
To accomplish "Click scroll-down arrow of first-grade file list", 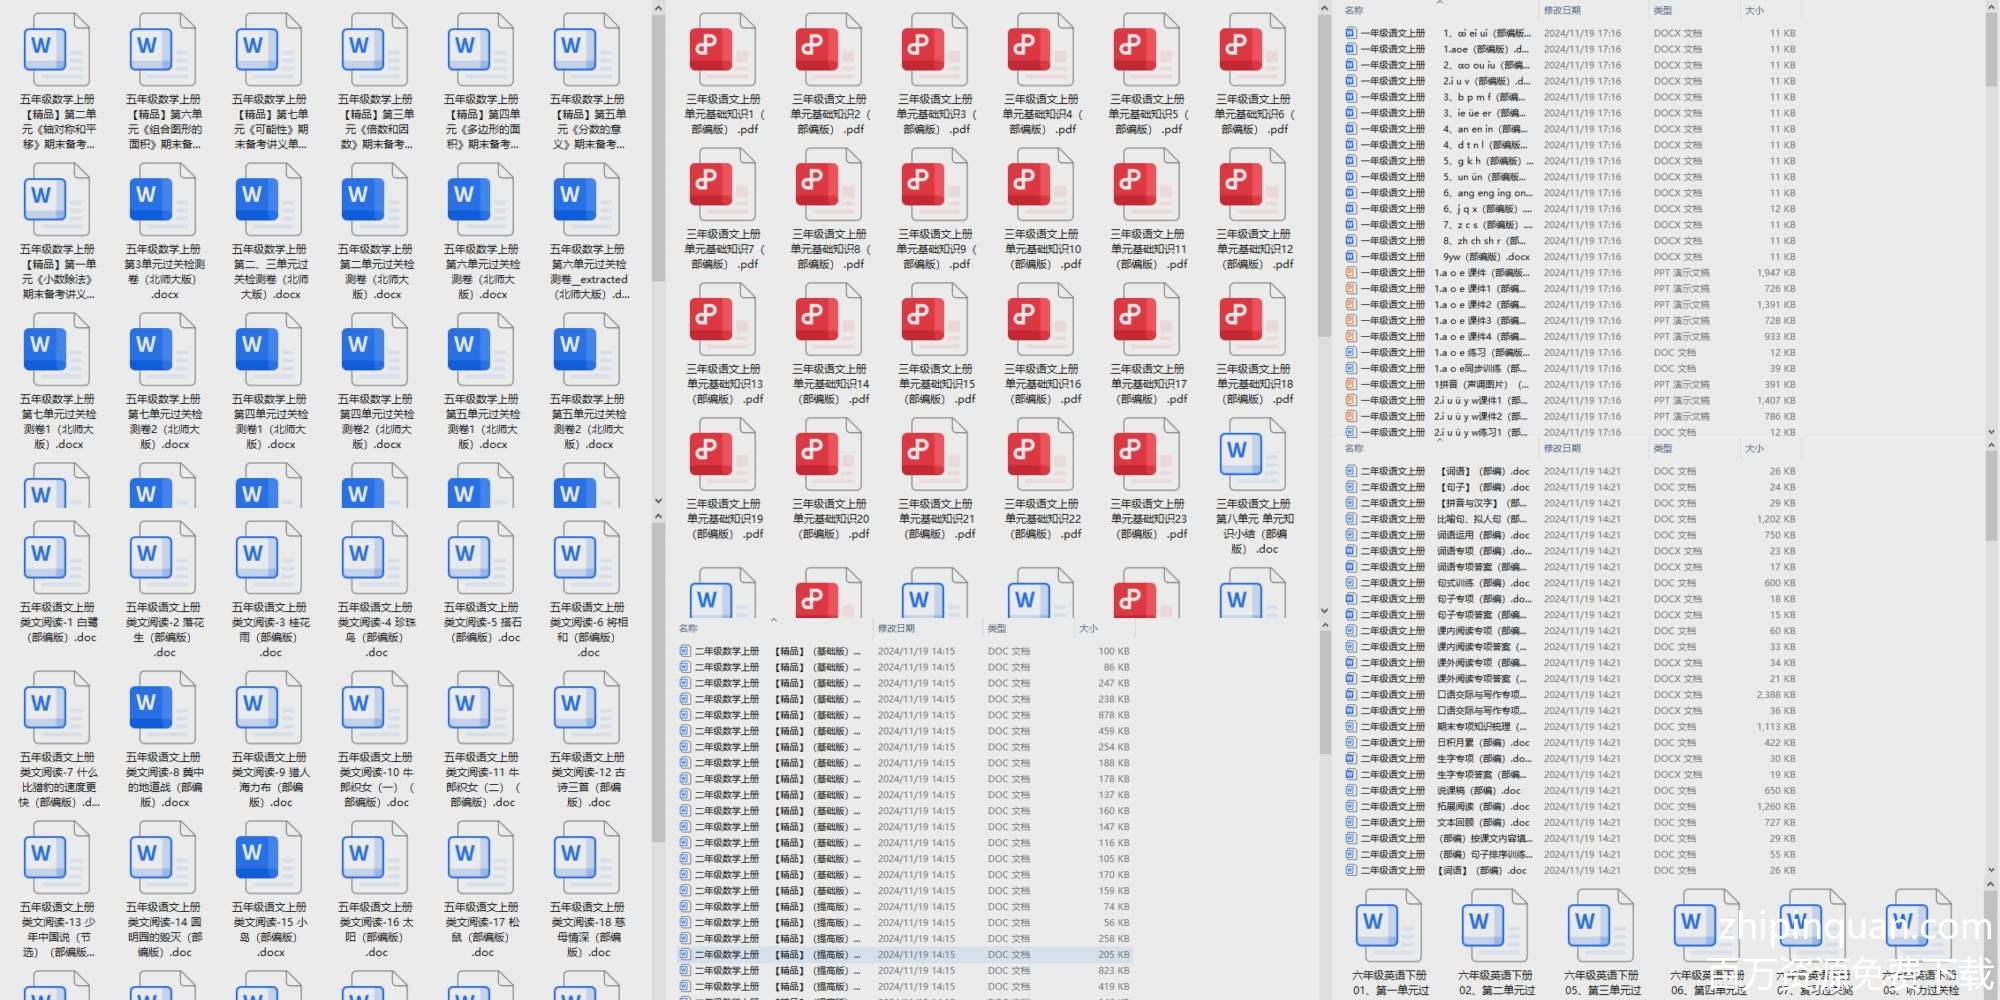I will (x=1990, y=432).
